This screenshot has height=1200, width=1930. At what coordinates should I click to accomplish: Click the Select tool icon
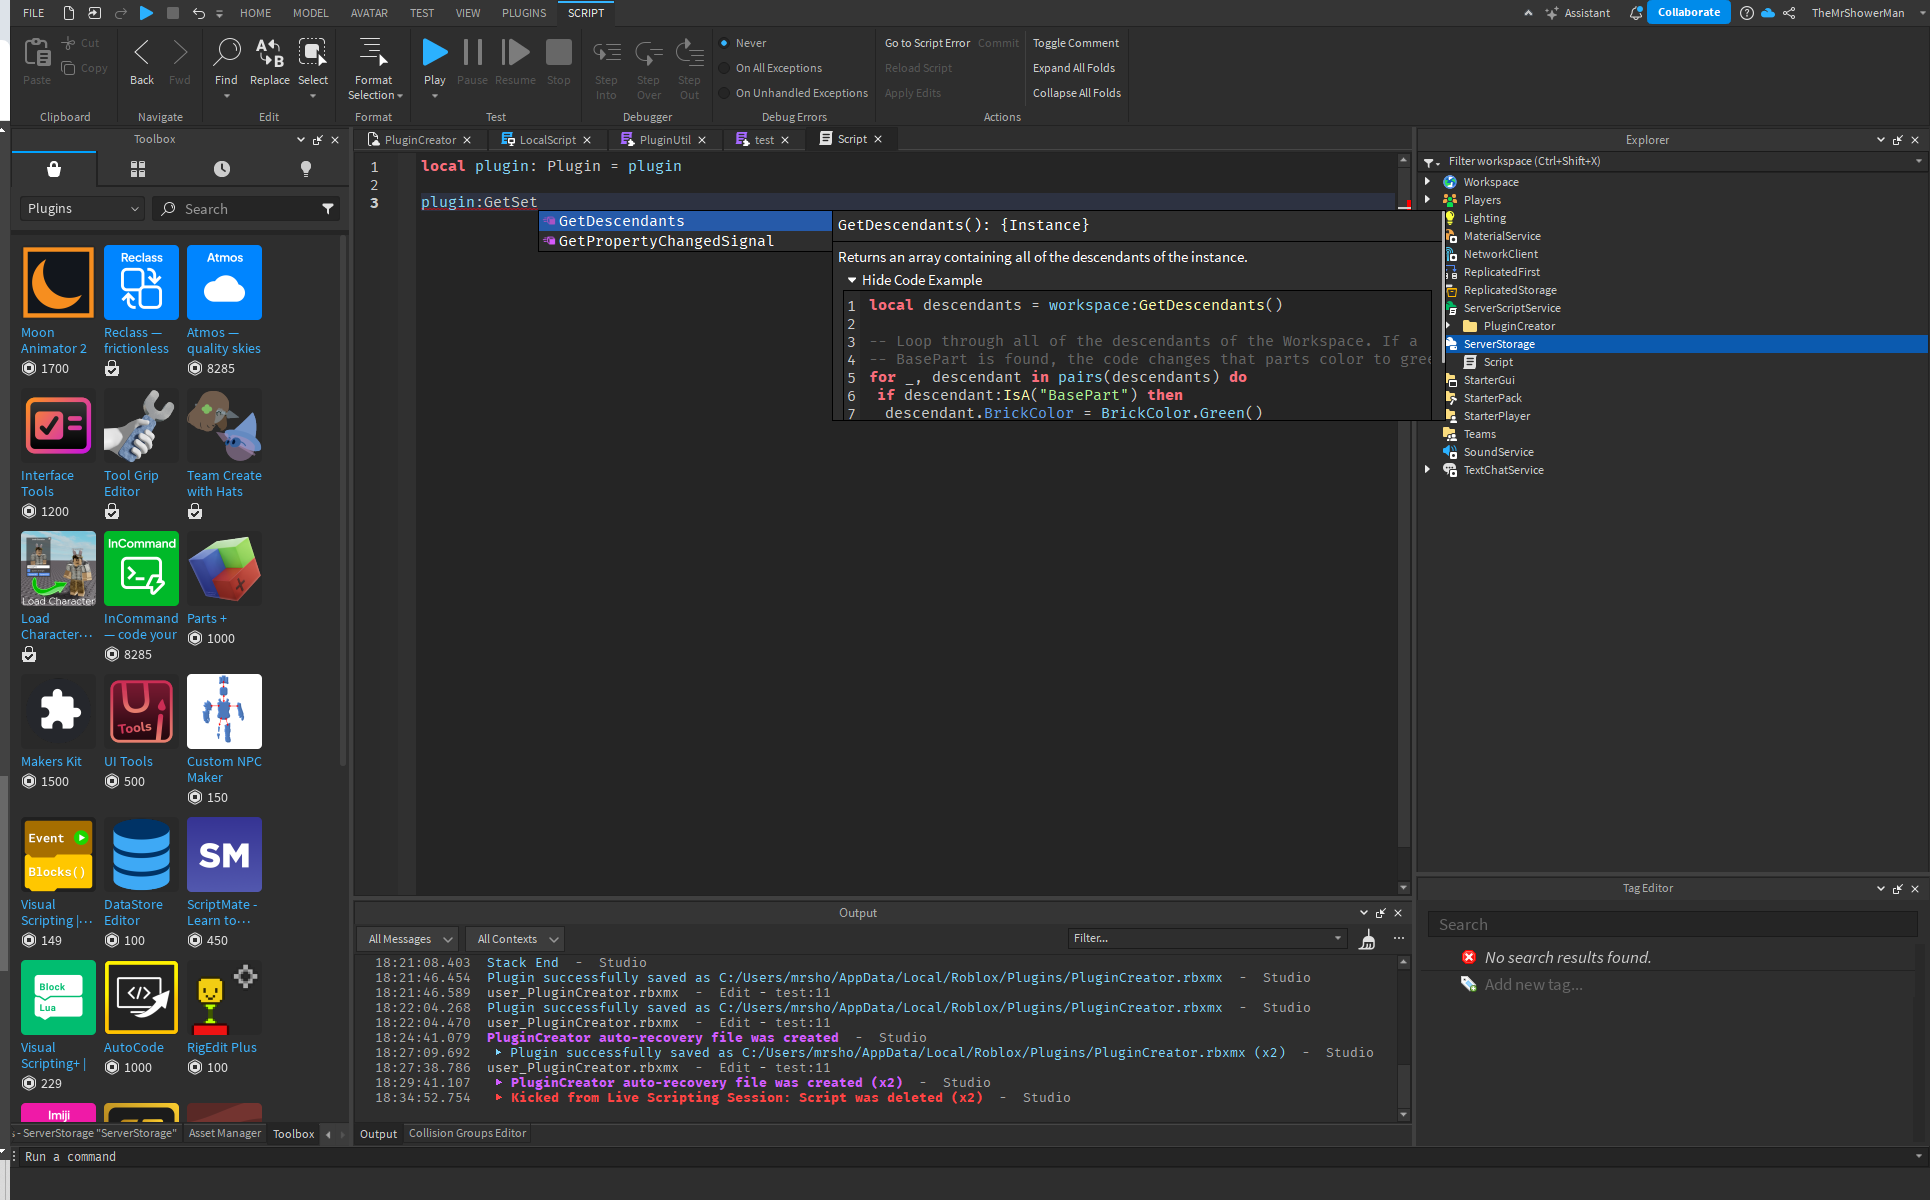click(x=313, y=52)
